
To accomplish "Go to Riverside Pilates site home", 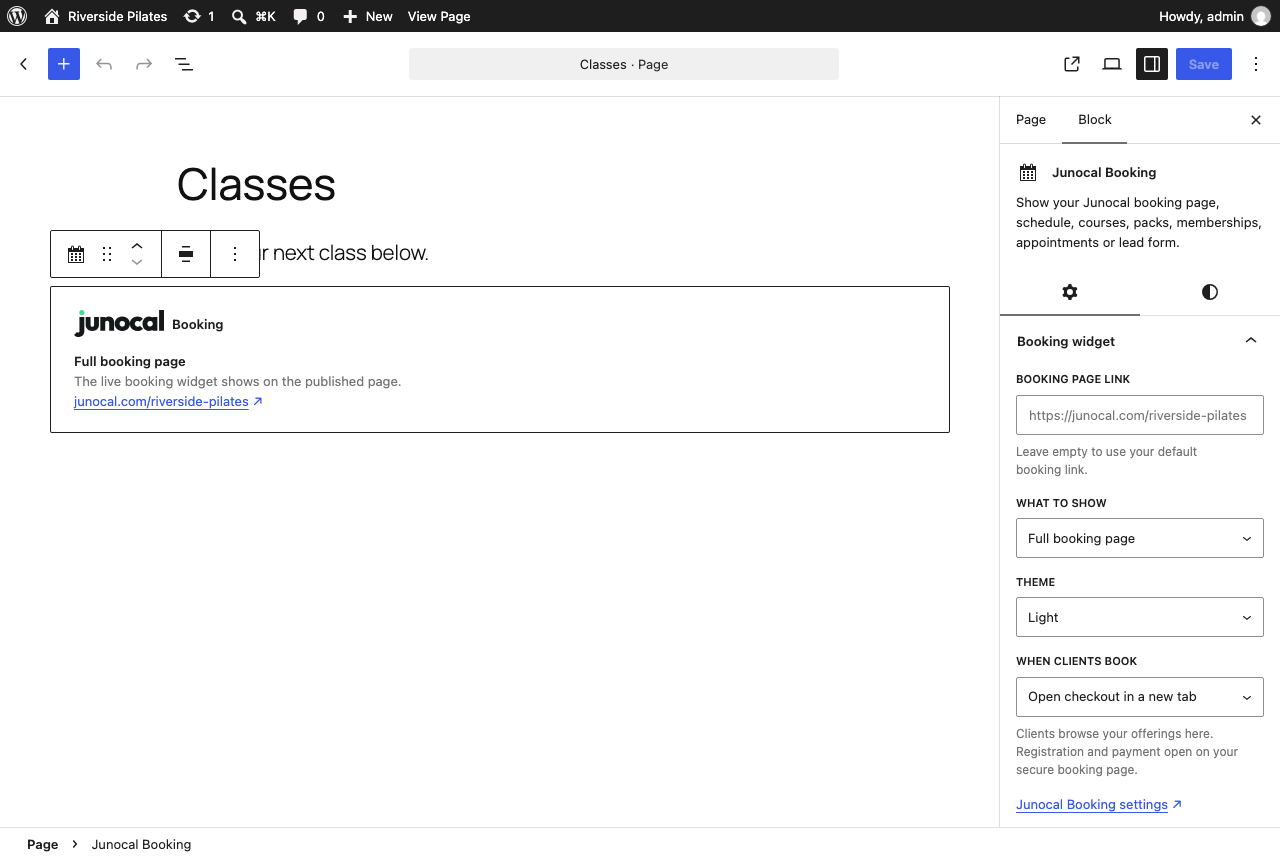I will (105, 16).
